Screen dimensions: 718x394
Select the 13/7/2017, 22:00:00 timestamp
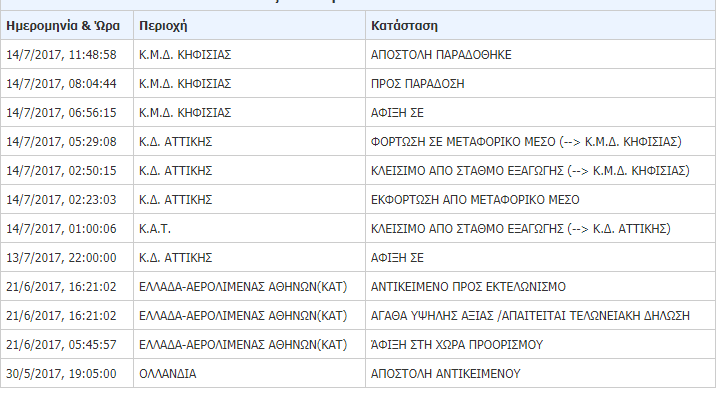61,258
